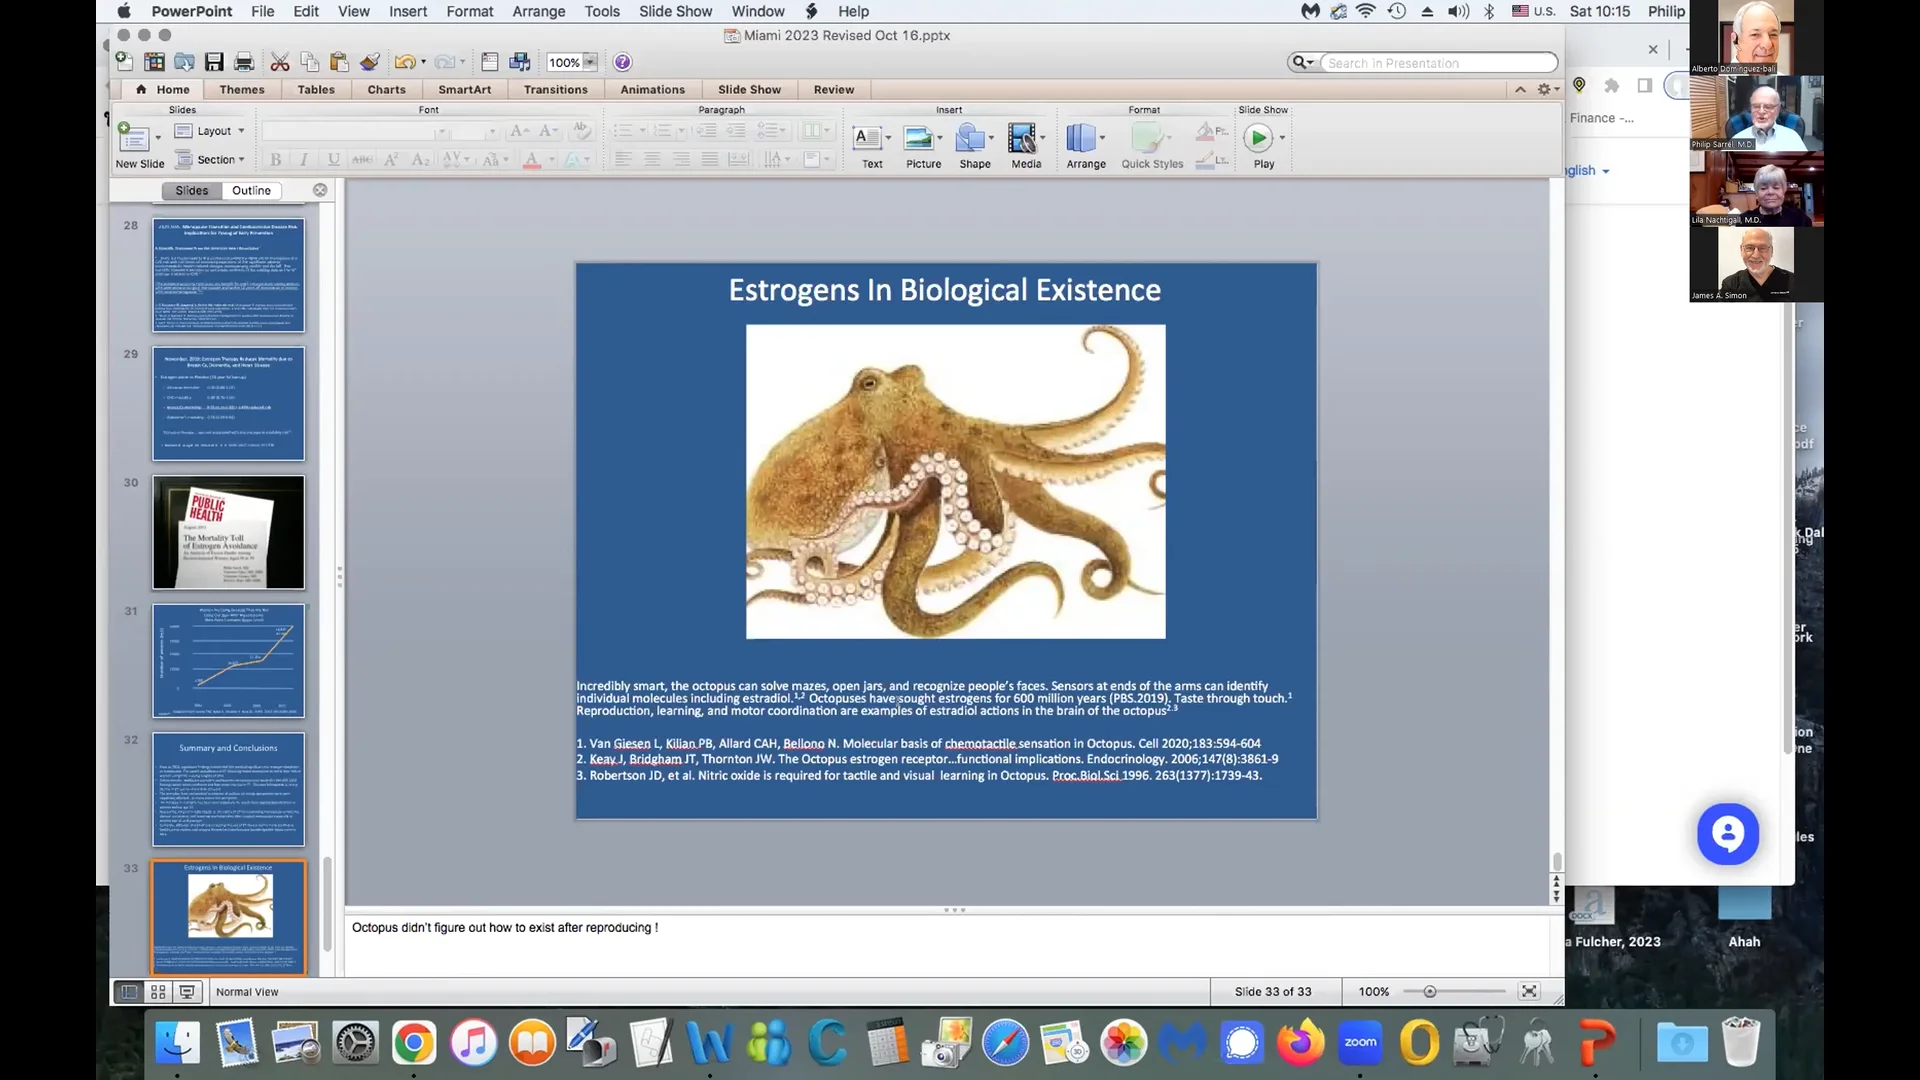Switch to Slide Sorter view icon
Image resolution: width=1920 pixels, height=1080 pixels.
tap(158, 992)
